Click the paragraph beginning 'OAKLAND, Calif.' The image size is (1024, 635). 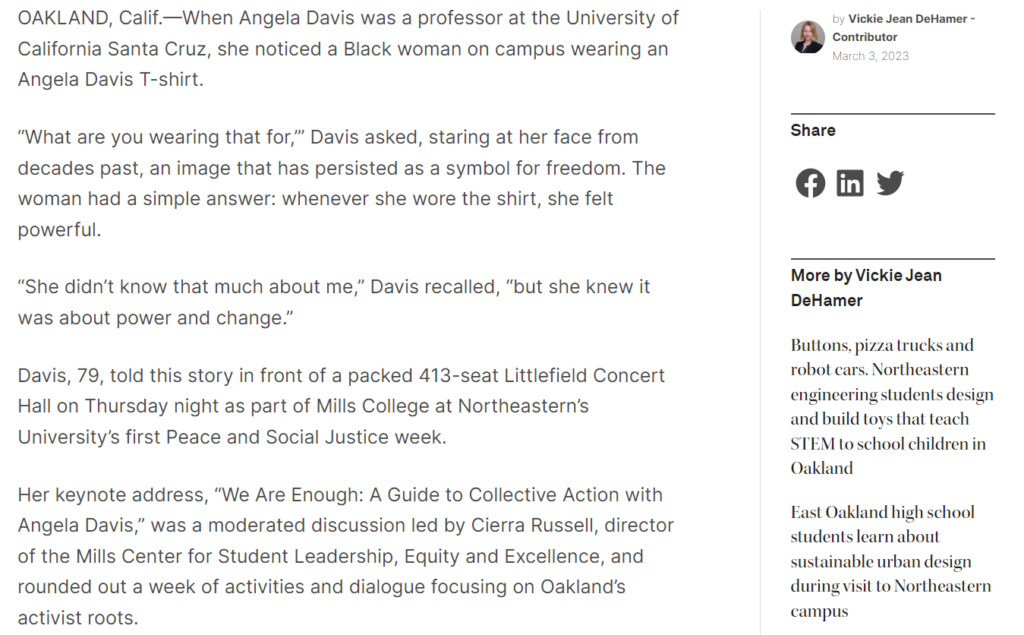pos(348,48)
